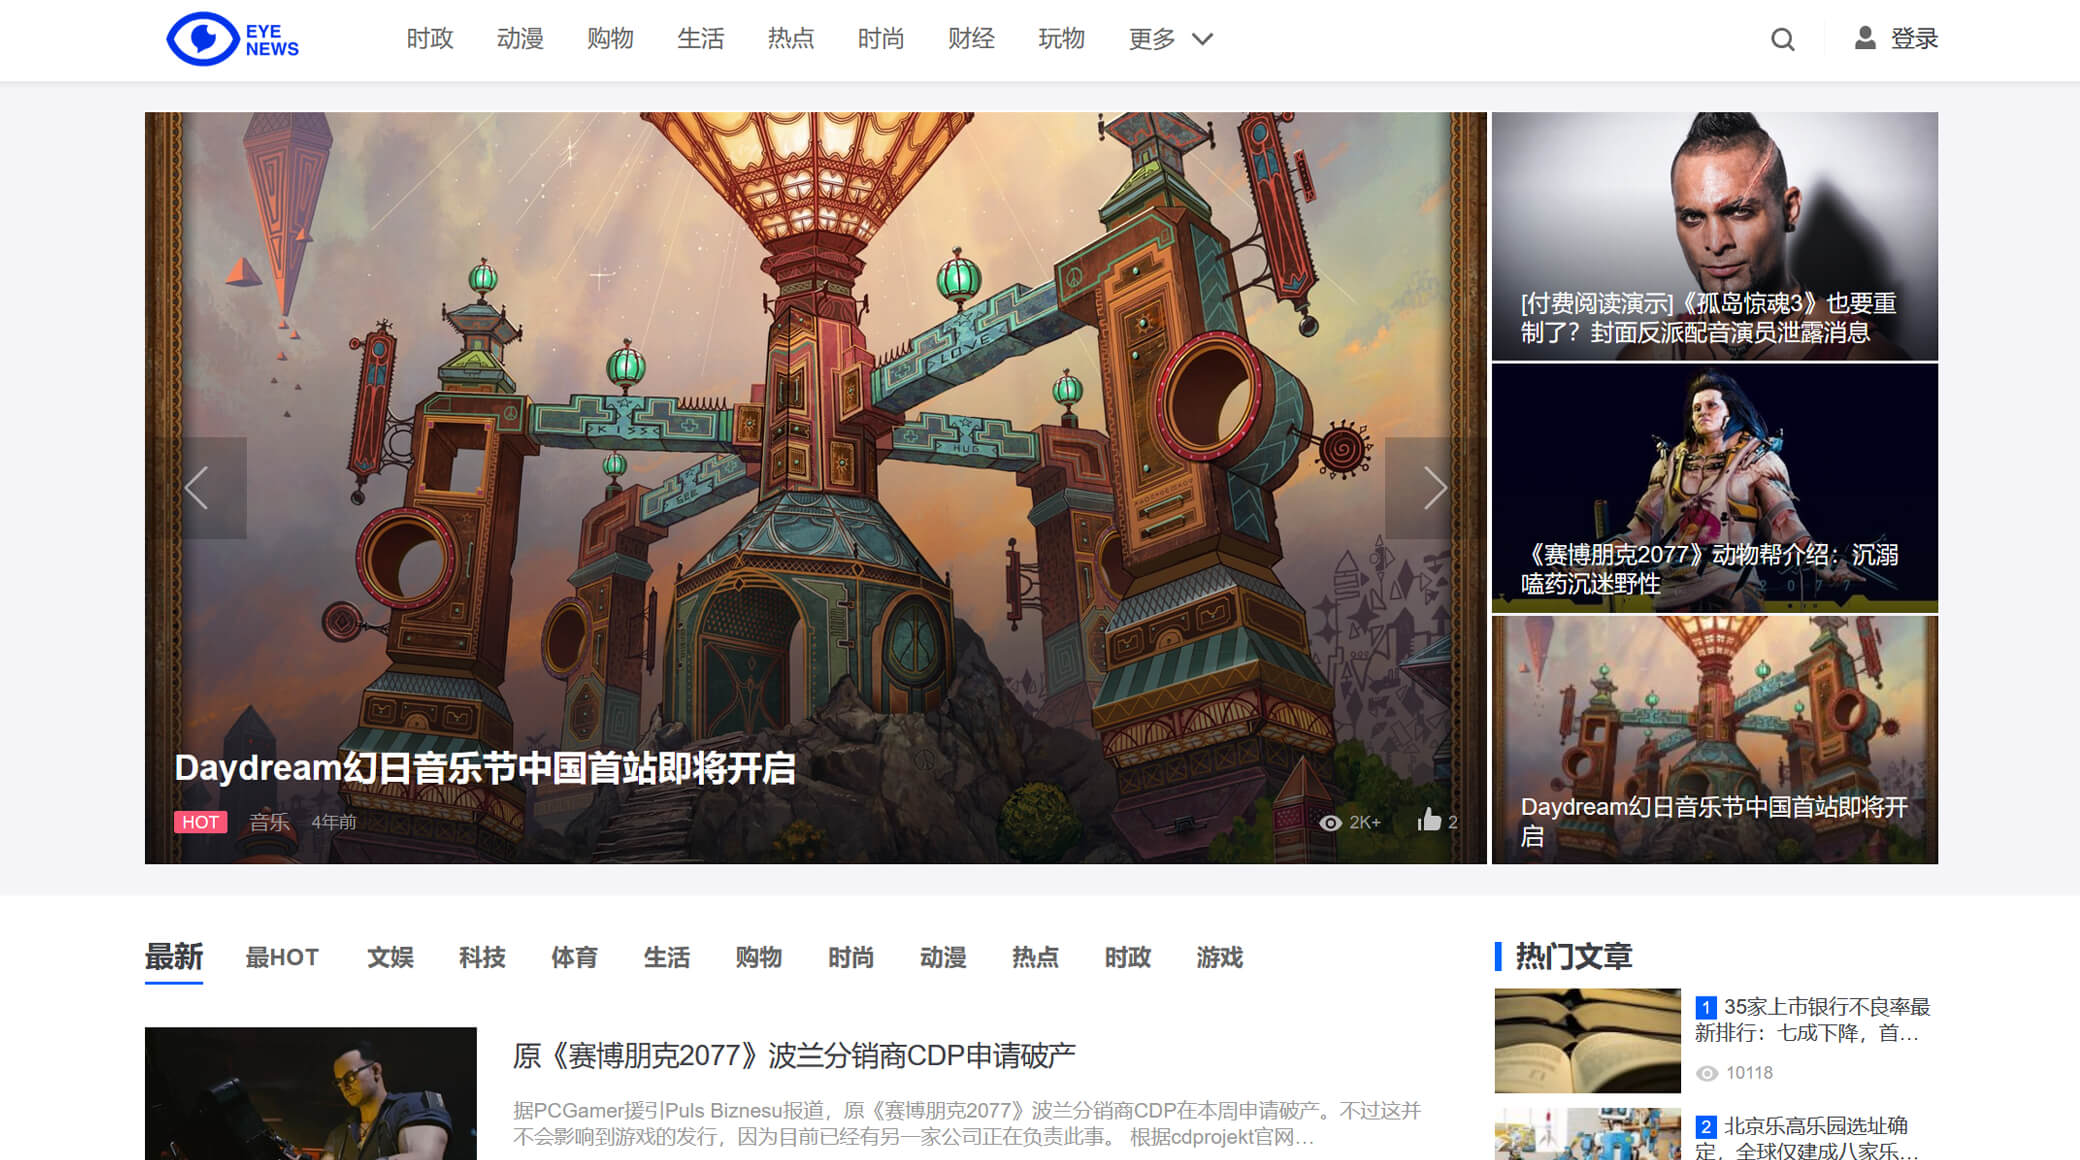The height and width of the screenshot is (1160, 2080).
Task: Switch to the 购物 article tab
Action: pyautogui.click(x=759, y=957)
